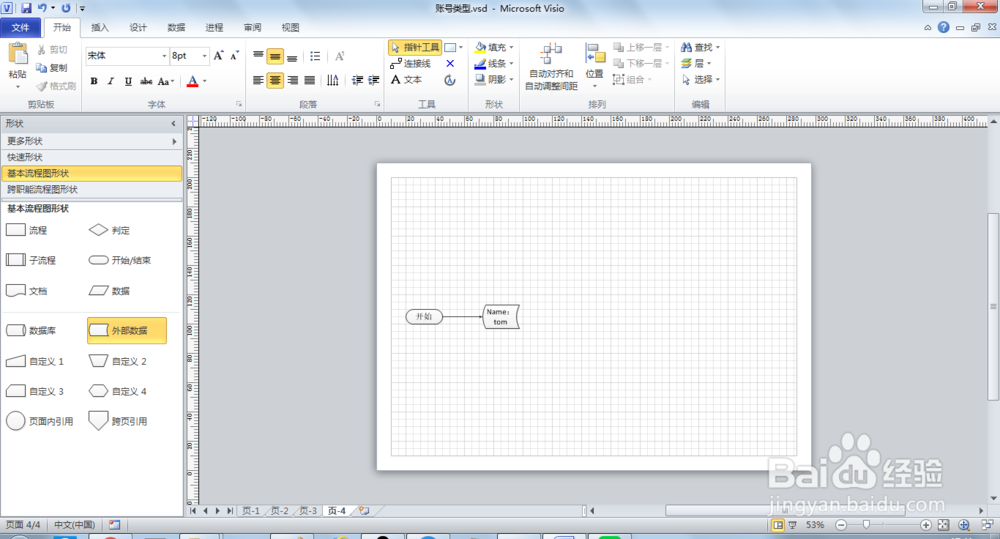Click the text direction icon
The image size is (1000, 539).
332,80
